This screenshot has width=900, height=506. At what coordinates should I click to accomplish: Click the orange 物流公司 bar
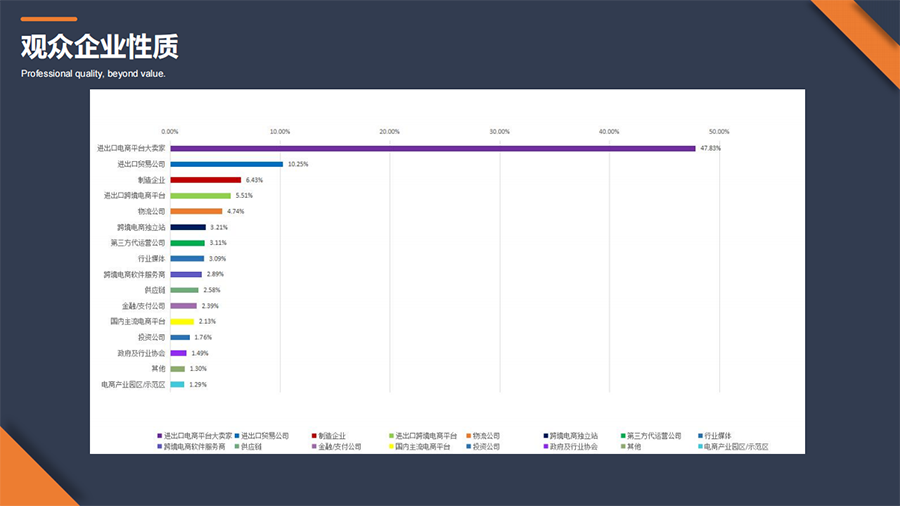[x=196, y=211]
